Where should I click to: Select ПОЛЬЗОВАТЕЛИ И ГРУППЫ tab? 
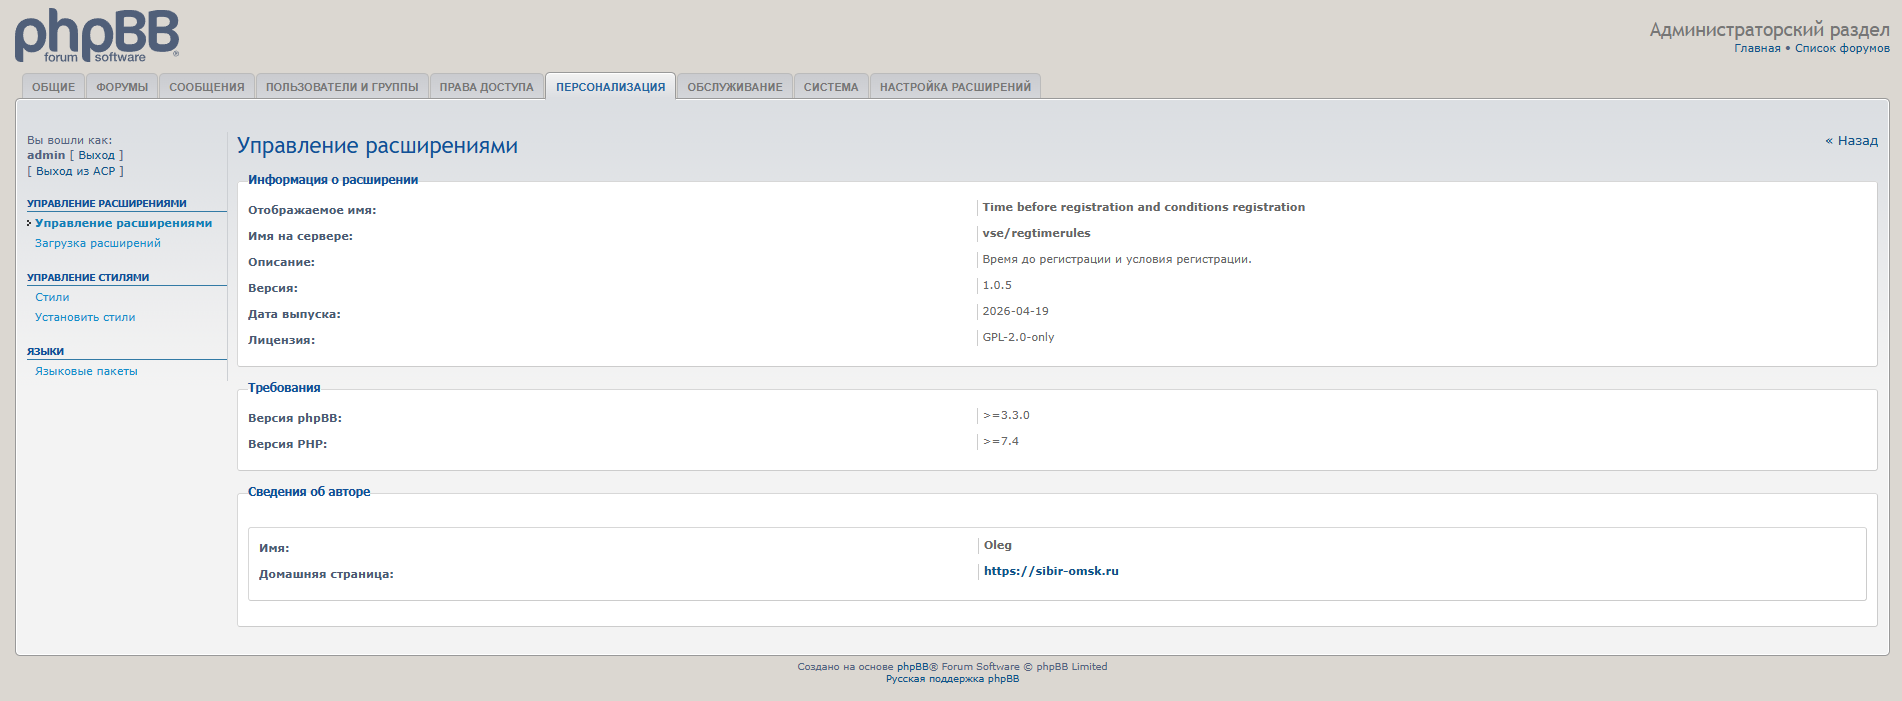click(x=342, y=87)
